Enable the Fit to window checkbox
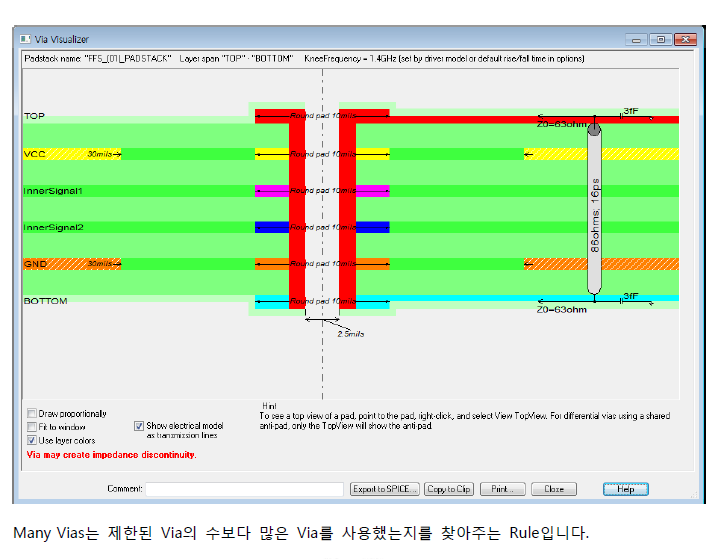Screen dimensions: 721x559 pyautogui.click(x=32, y=426)
